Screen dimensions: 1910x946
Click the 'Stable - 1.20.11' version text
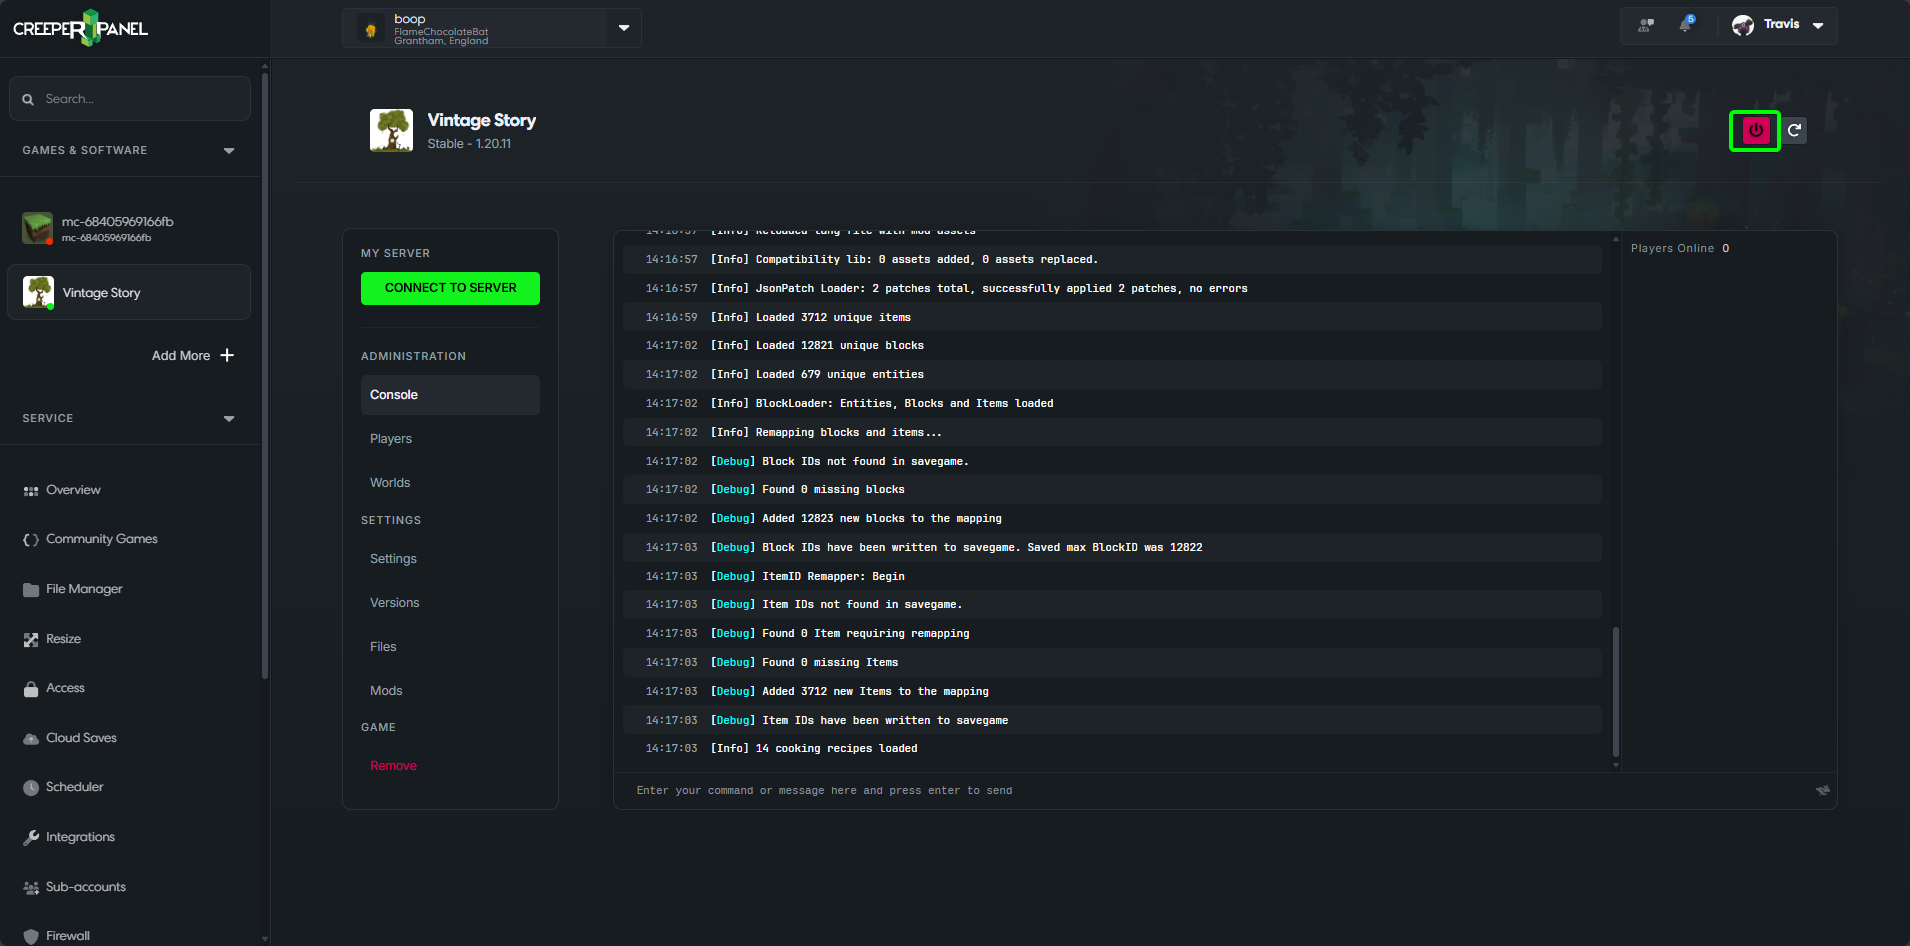(469, 144)
